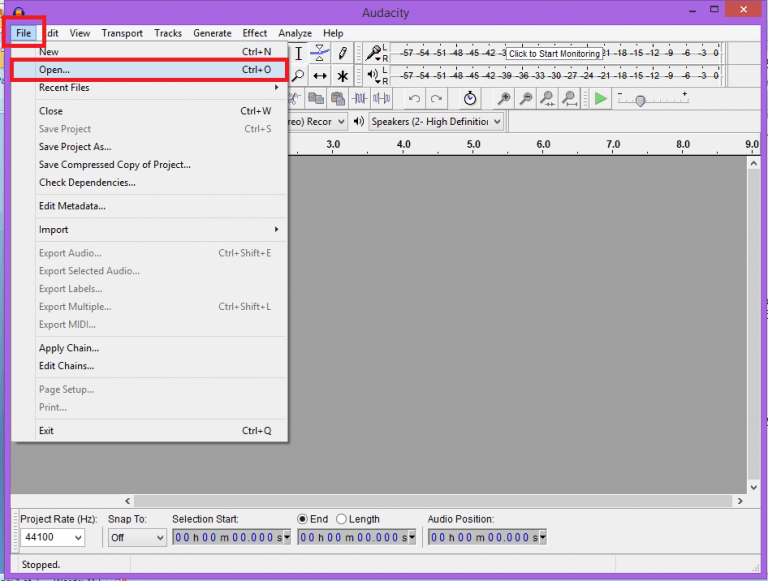
Task: Click the Undo arrow icon
Action: click(x=414, y=99)
